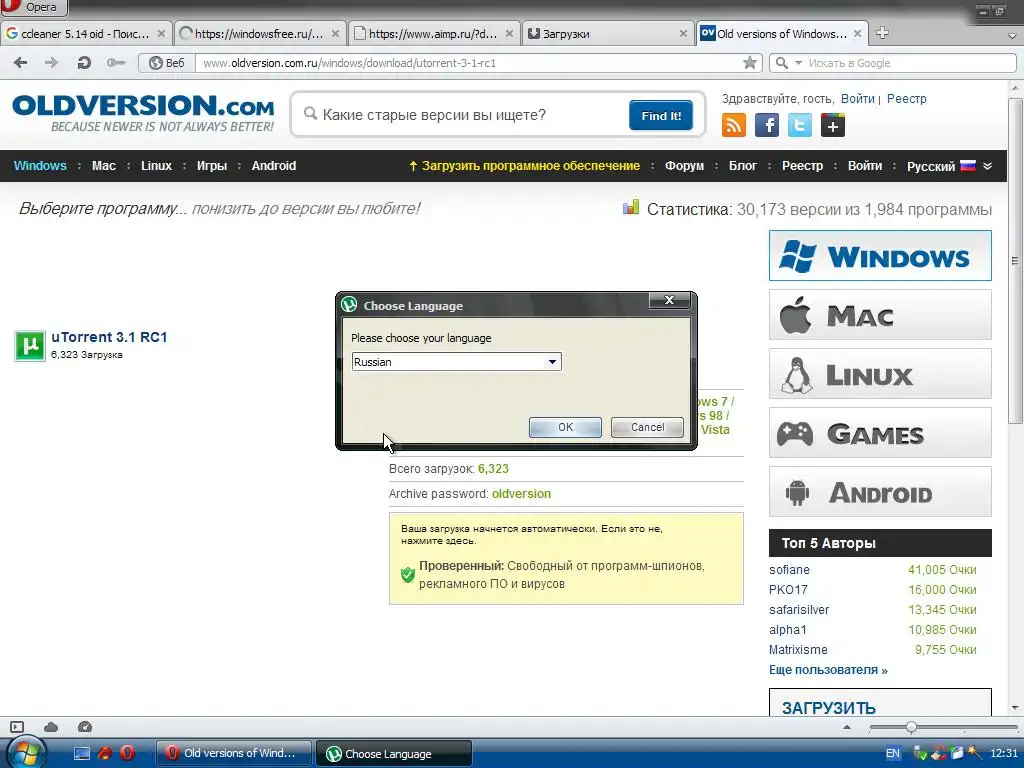This screenshot has width=1024, height=768.
Task: Close the ccleaner search tab
Action: (x=161, y=33)
